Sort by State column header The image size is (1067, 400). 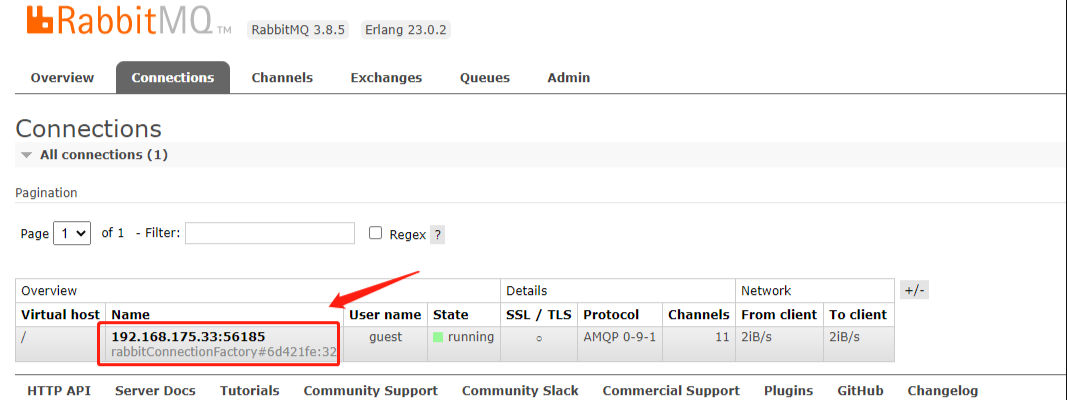tap(450, 315)
